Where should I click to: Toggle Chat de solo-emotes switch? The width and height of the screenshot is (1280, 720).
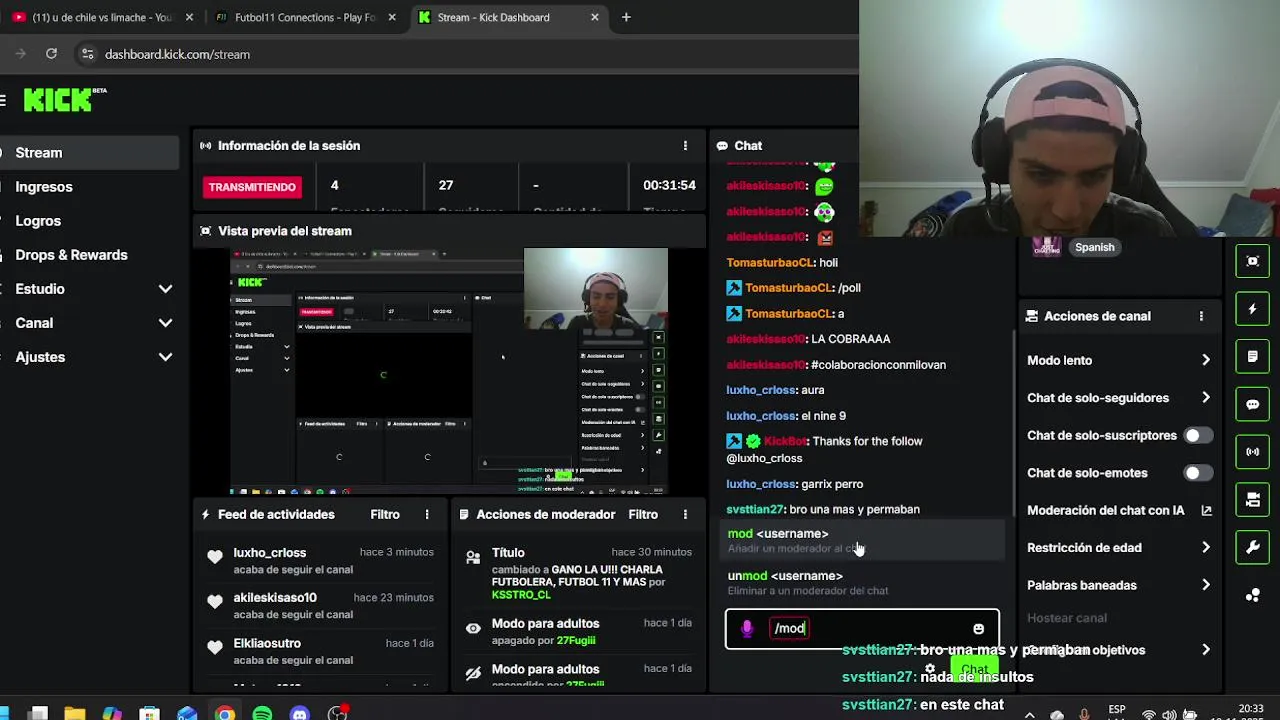[1198, 473]
